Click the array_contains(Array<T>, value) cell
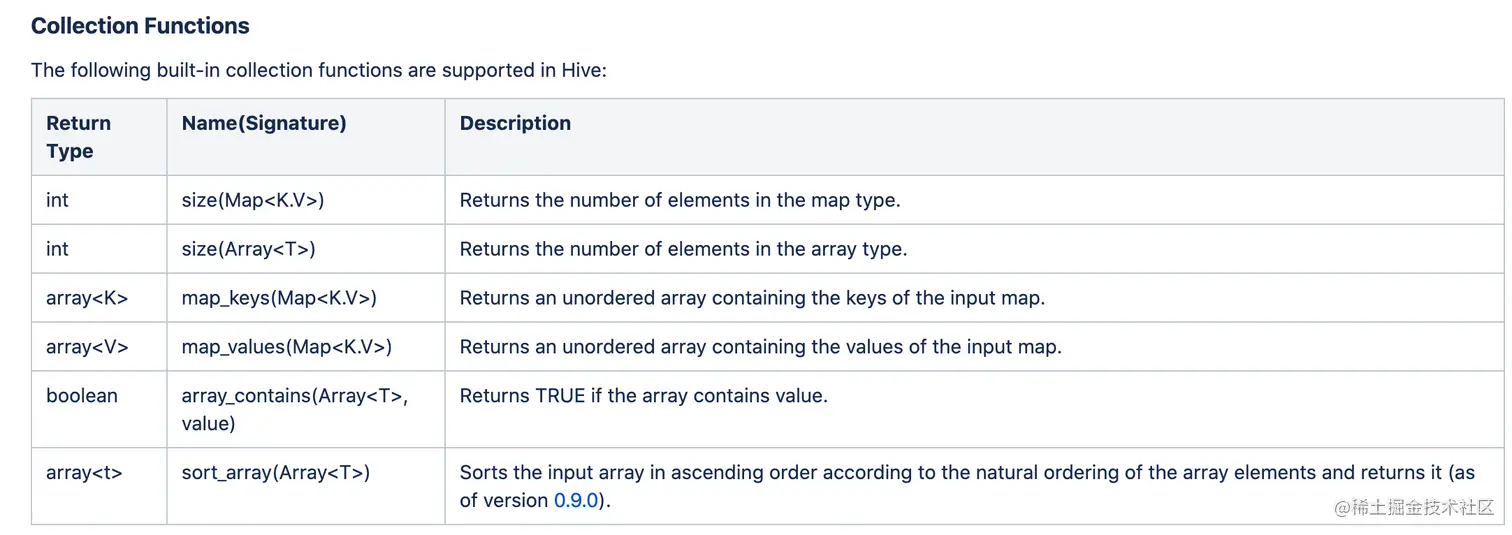Viewport: 1512px width, 535px height. [294, 409]
